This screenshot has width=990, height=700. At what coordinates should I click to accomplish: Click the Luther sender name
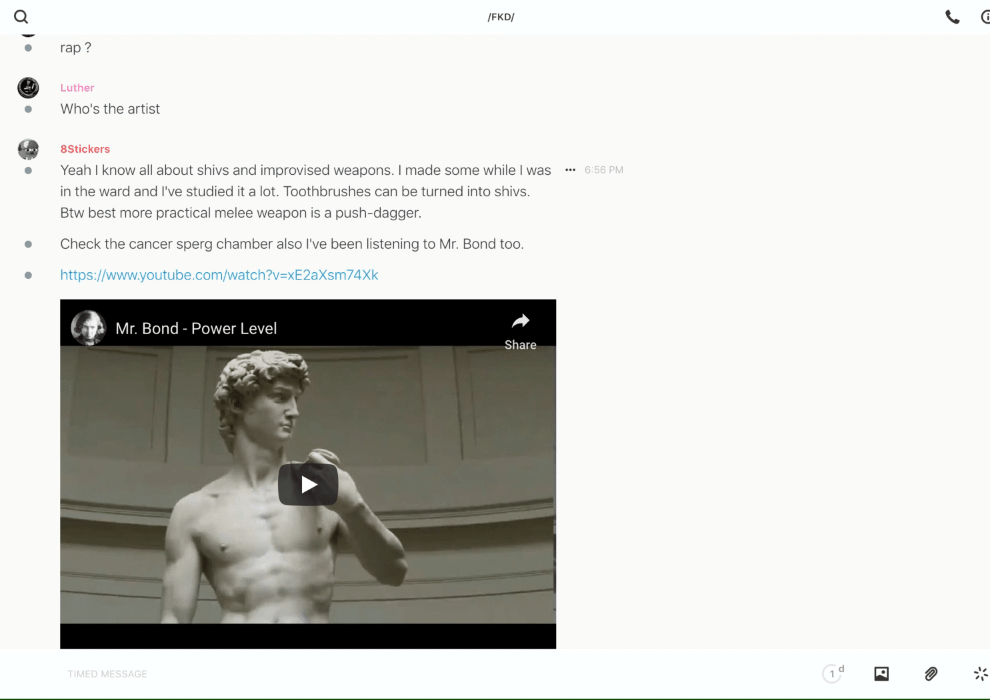tap(77, 88)
